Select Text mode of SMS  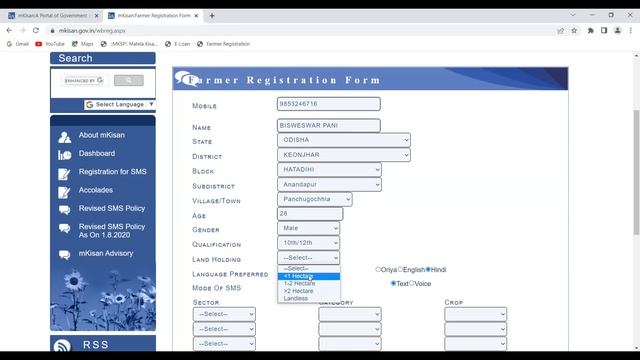393,283
